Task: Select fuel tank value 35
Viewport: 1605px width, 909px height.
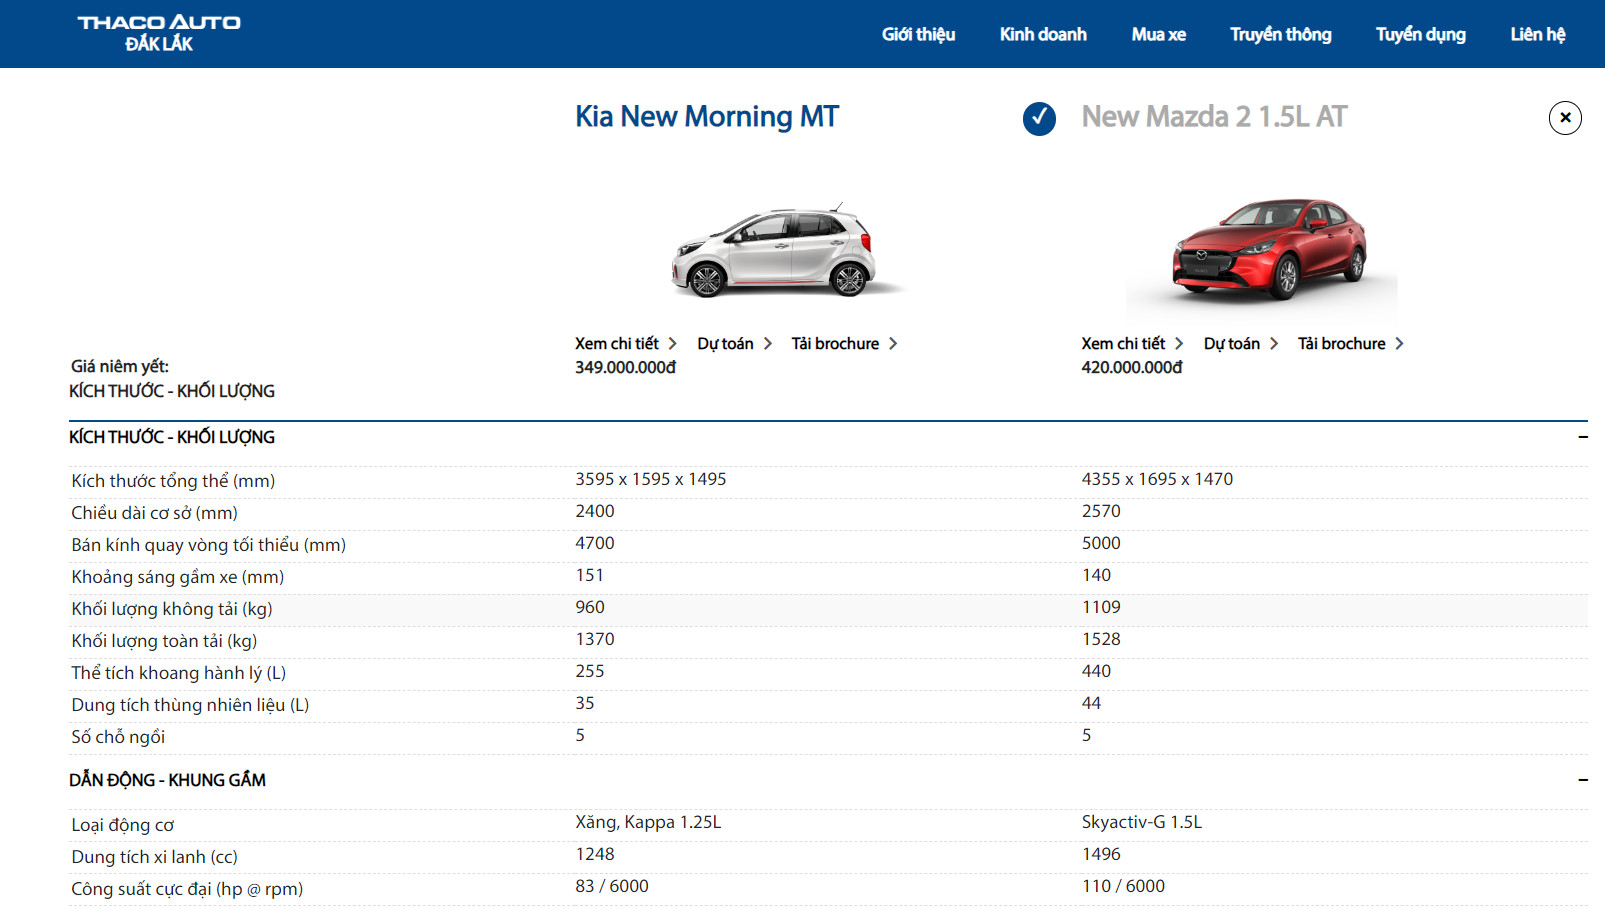Action: pyautogui.click(x=585, y=703)
